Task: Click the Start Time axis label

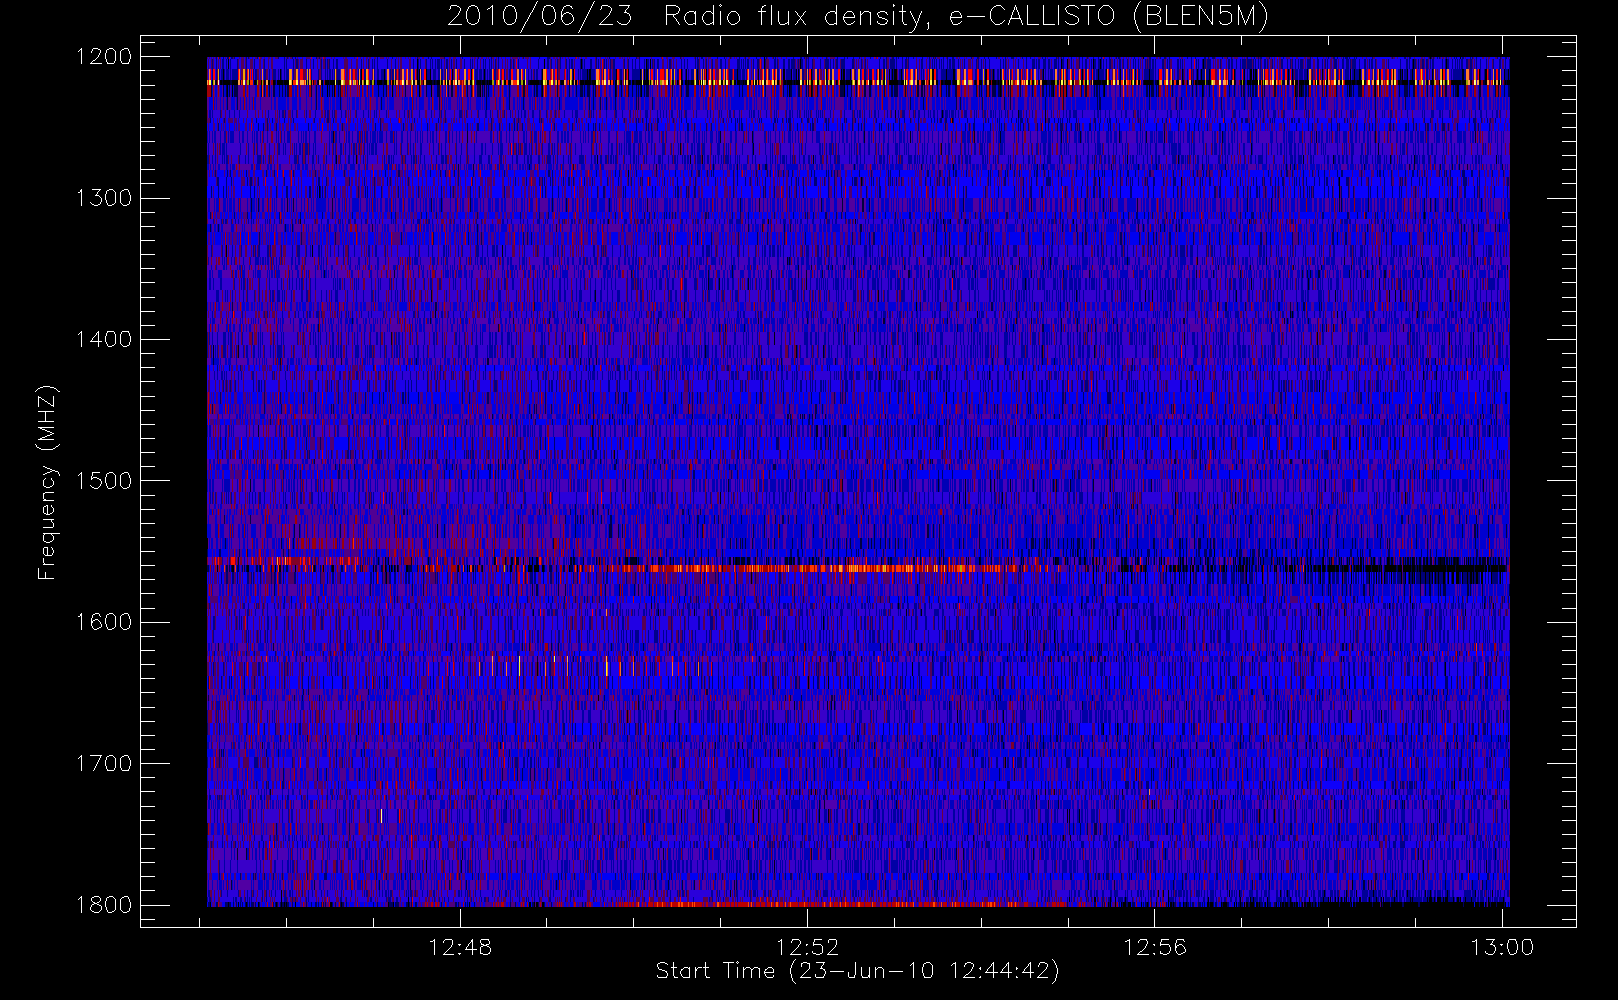Action: point(857,971)
